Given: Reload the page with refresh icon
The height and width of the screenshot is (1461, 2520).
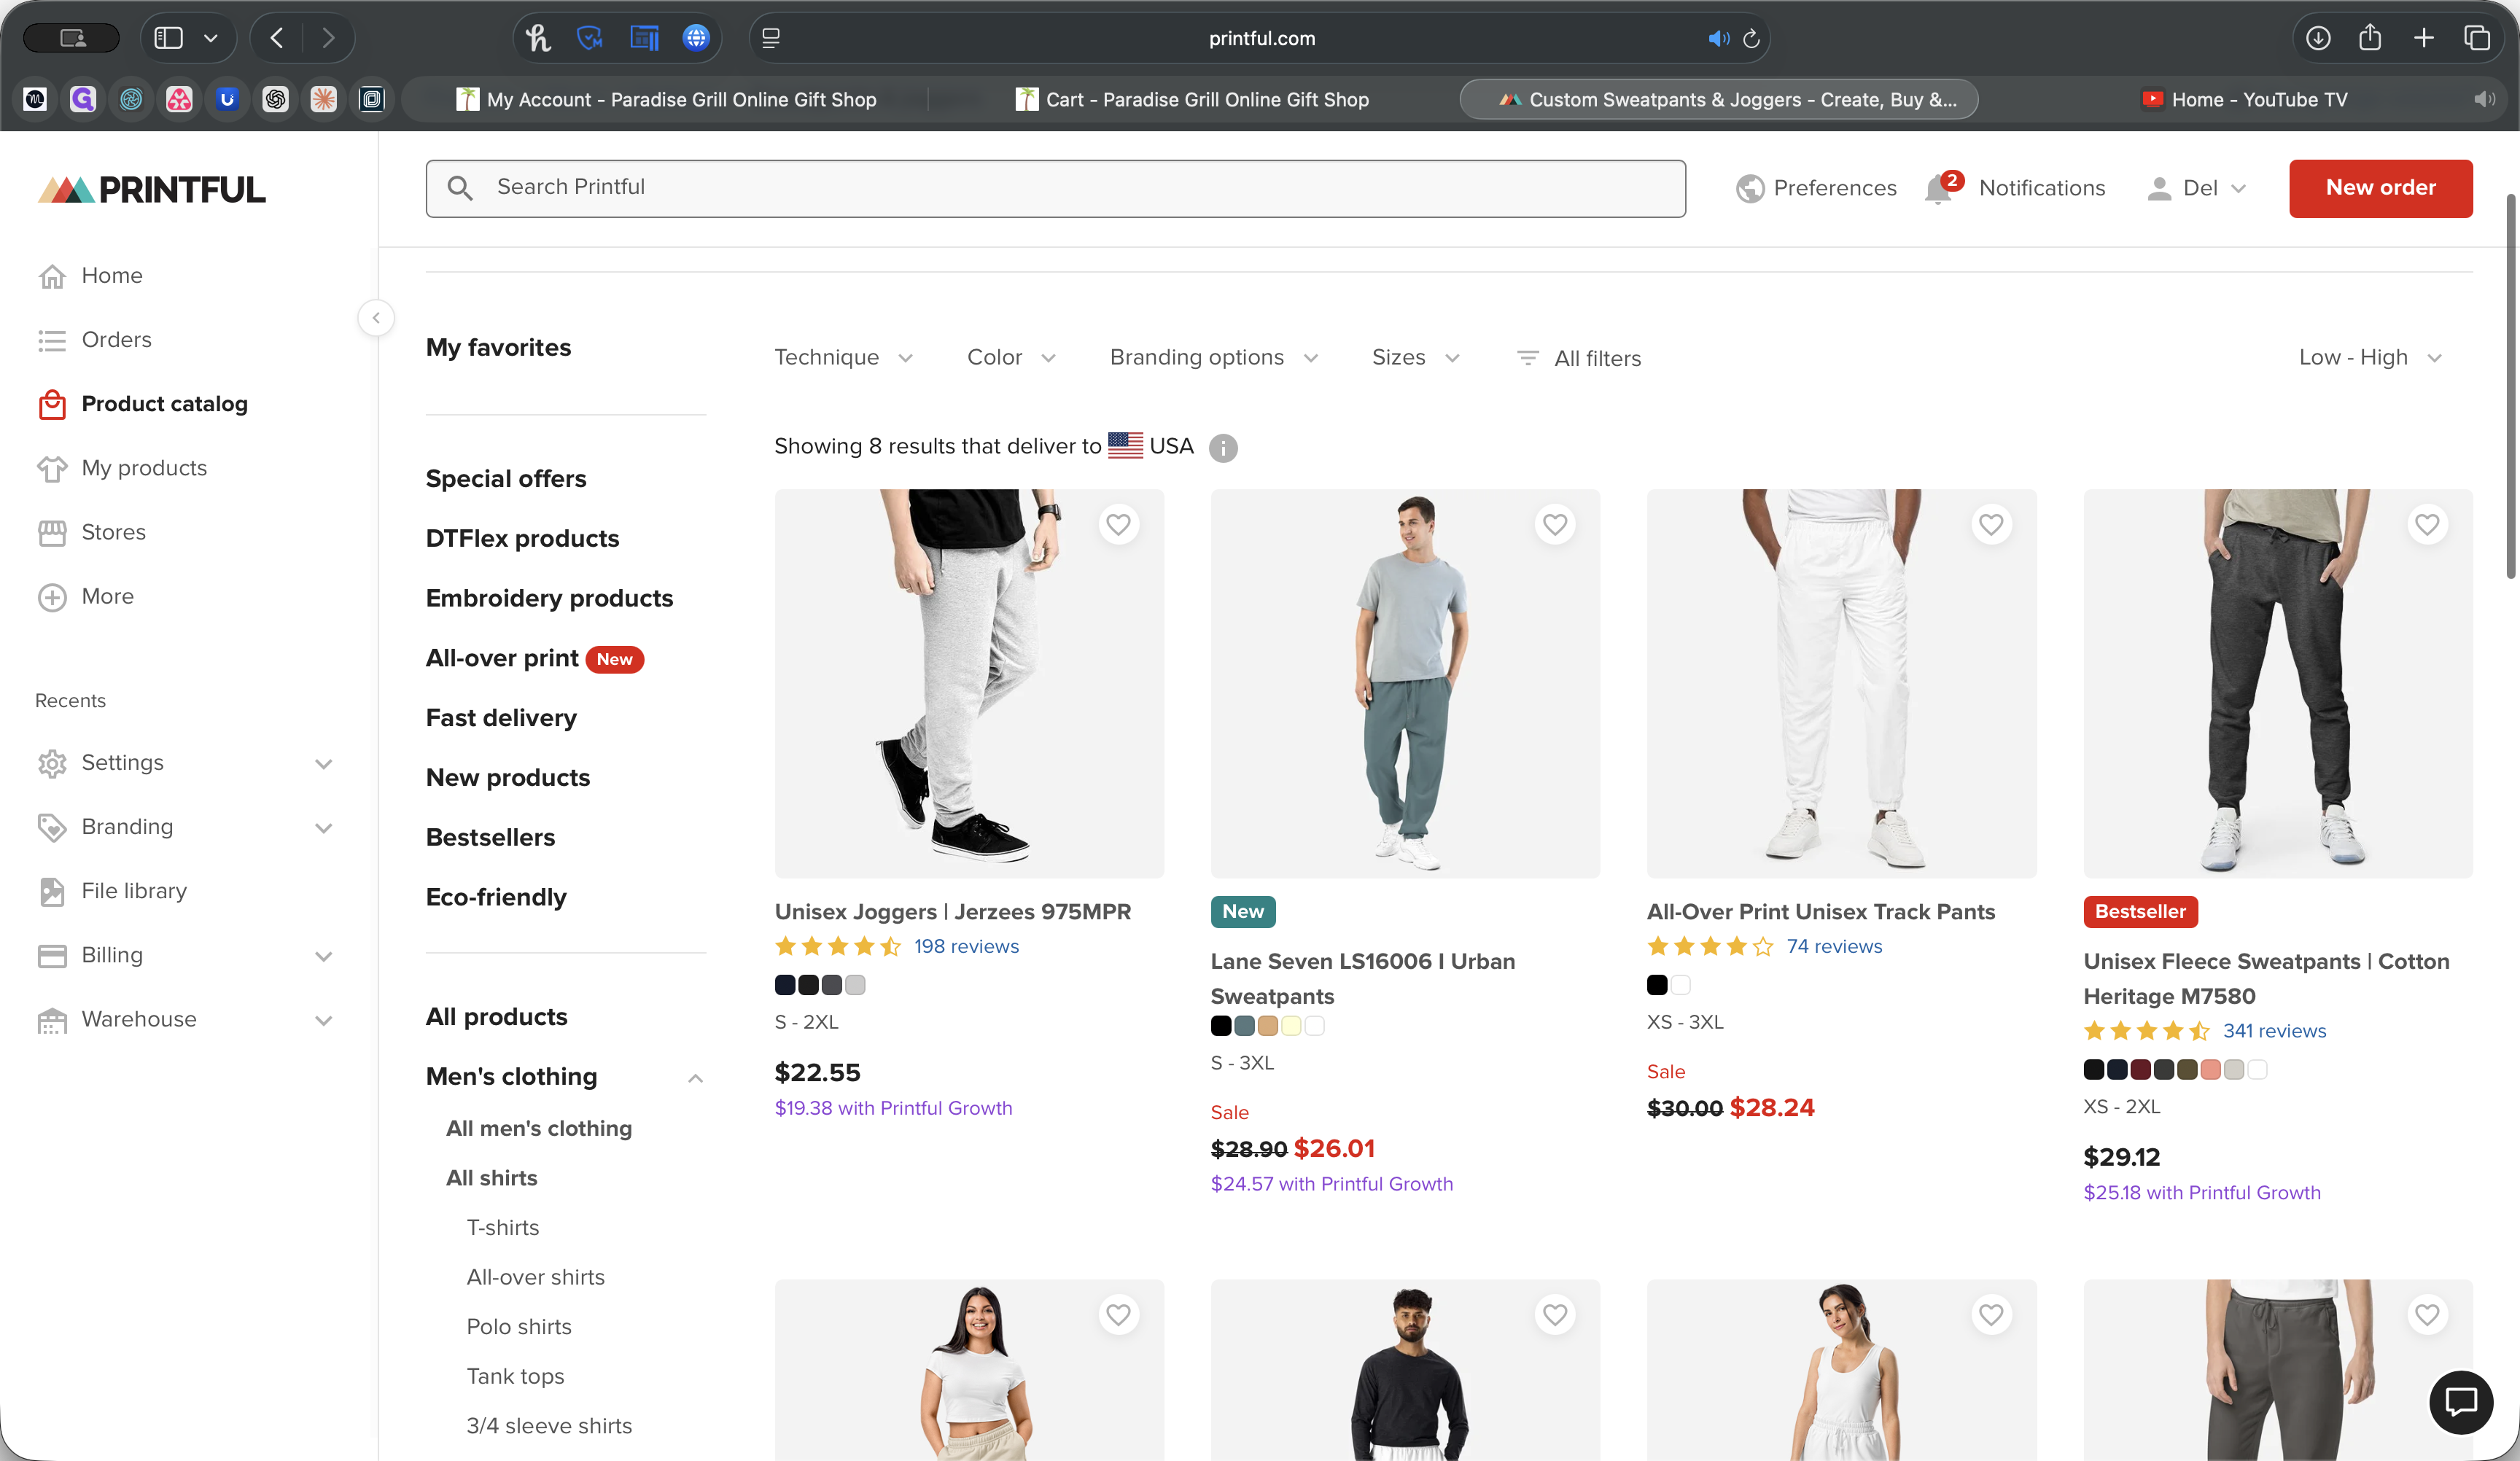Looking at the screenshot, I should [x=1751, y=39].
